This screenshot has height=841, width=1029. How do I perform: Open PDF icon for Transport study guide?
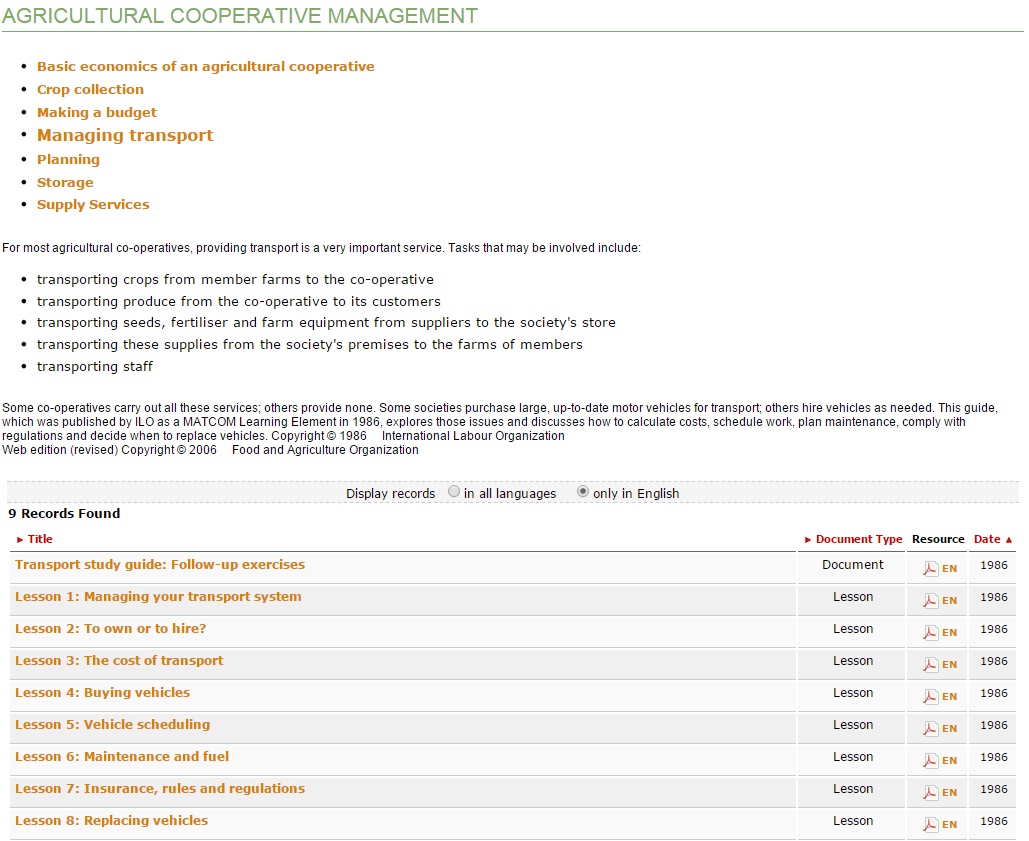[x=930, y=568]
